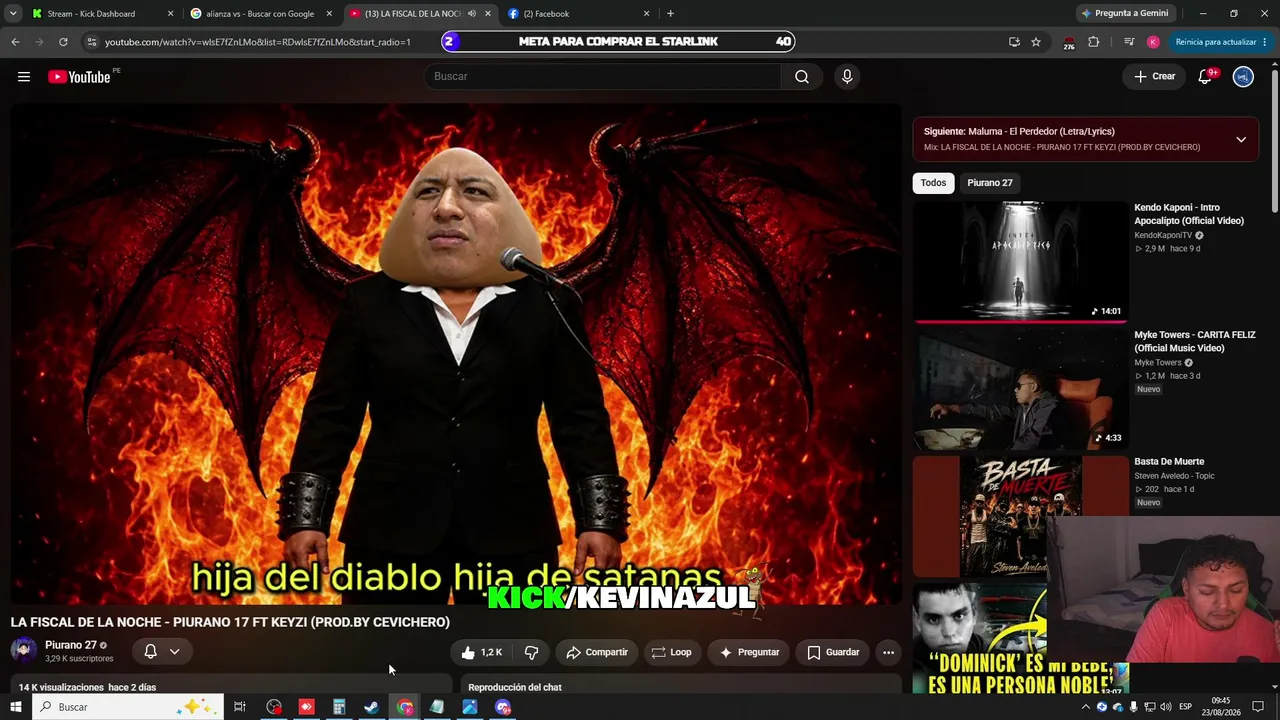Click the browser address bar URL

click(258, 42)
